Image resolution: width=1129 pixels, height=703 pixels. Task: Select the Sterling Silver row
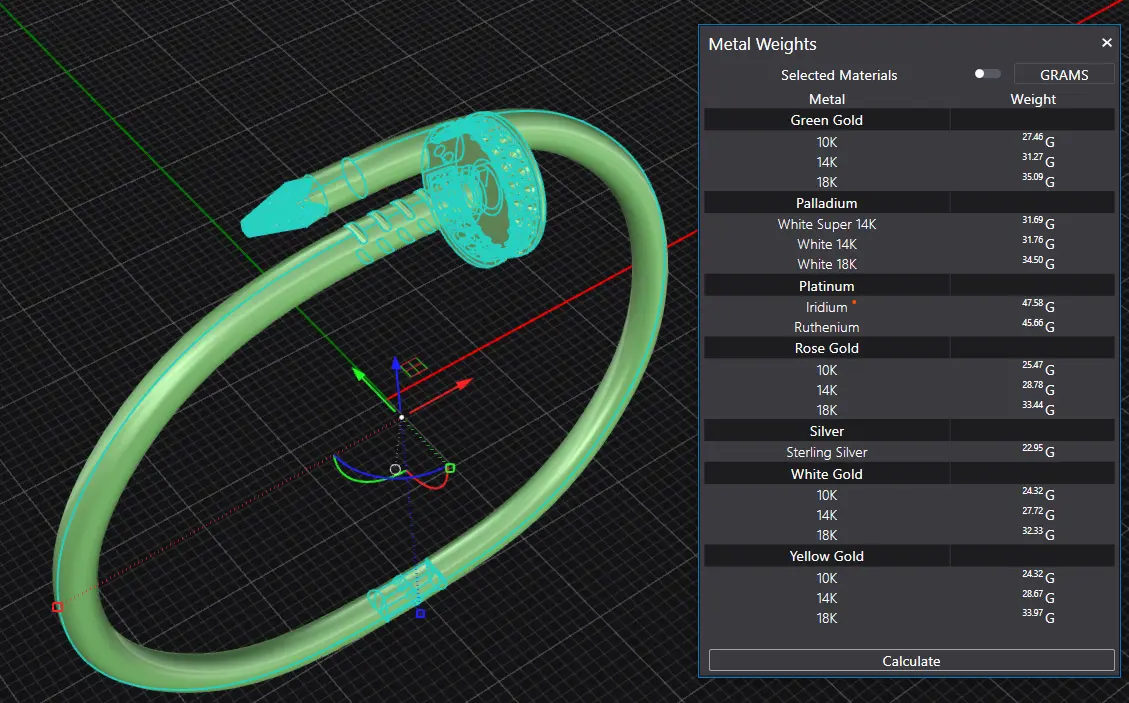pos(826,452)
